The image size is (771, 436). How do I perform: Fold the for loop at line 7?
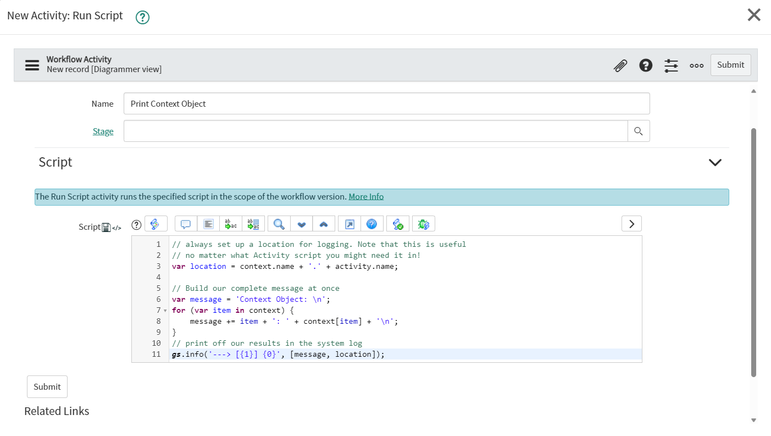tap(165, 311)
